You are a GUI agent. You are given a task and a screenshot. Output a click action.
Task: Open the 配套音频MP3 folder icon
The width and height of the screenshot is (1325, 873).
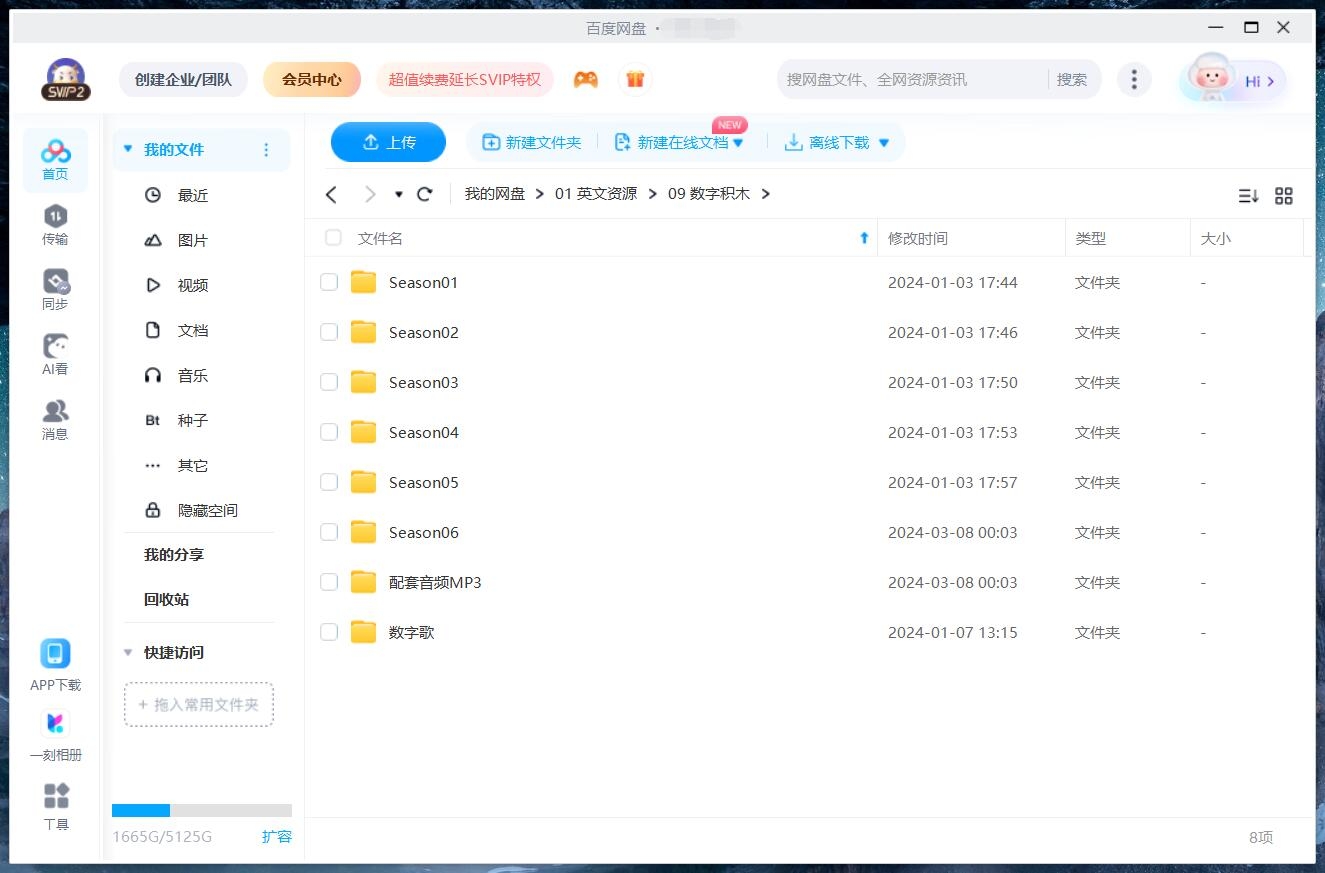coord(363,582)
